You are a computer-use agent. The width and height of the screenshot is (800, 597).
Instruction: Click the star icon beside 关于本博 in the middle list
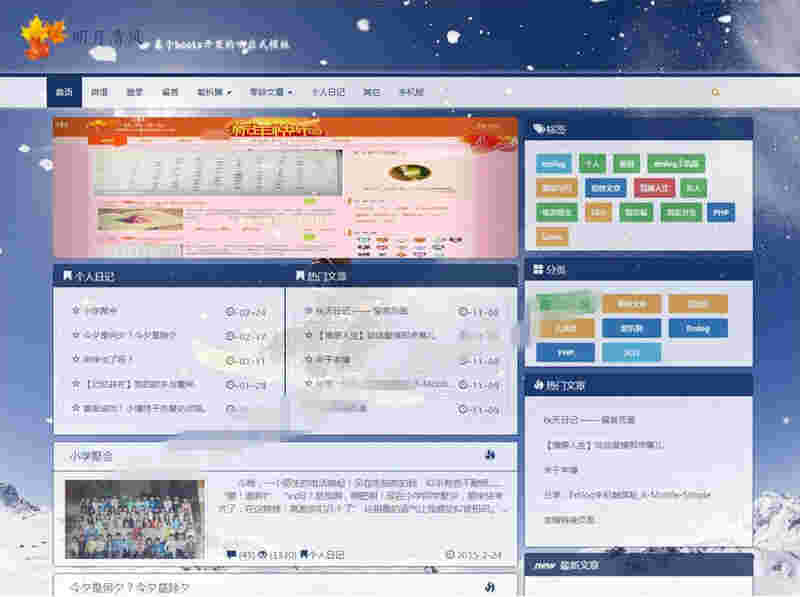[309, 359]
